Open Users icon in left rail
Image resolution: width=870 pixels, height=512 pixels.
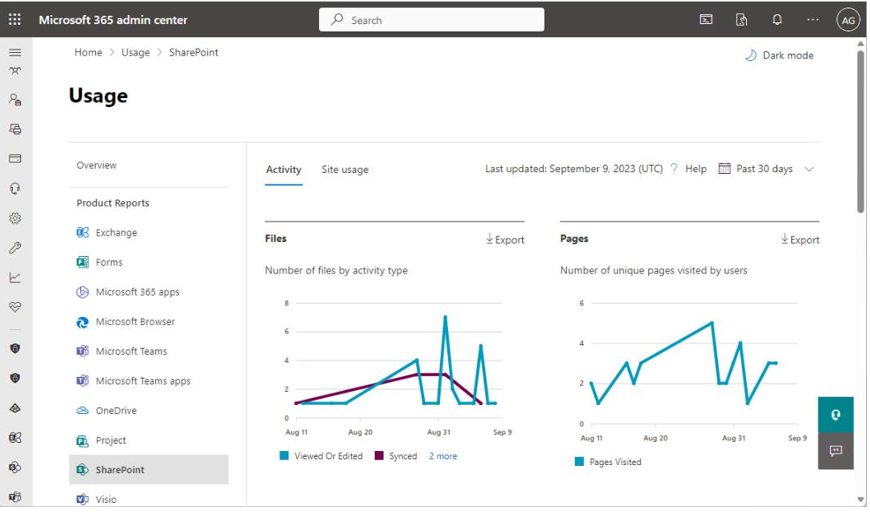tap(15, 99)
